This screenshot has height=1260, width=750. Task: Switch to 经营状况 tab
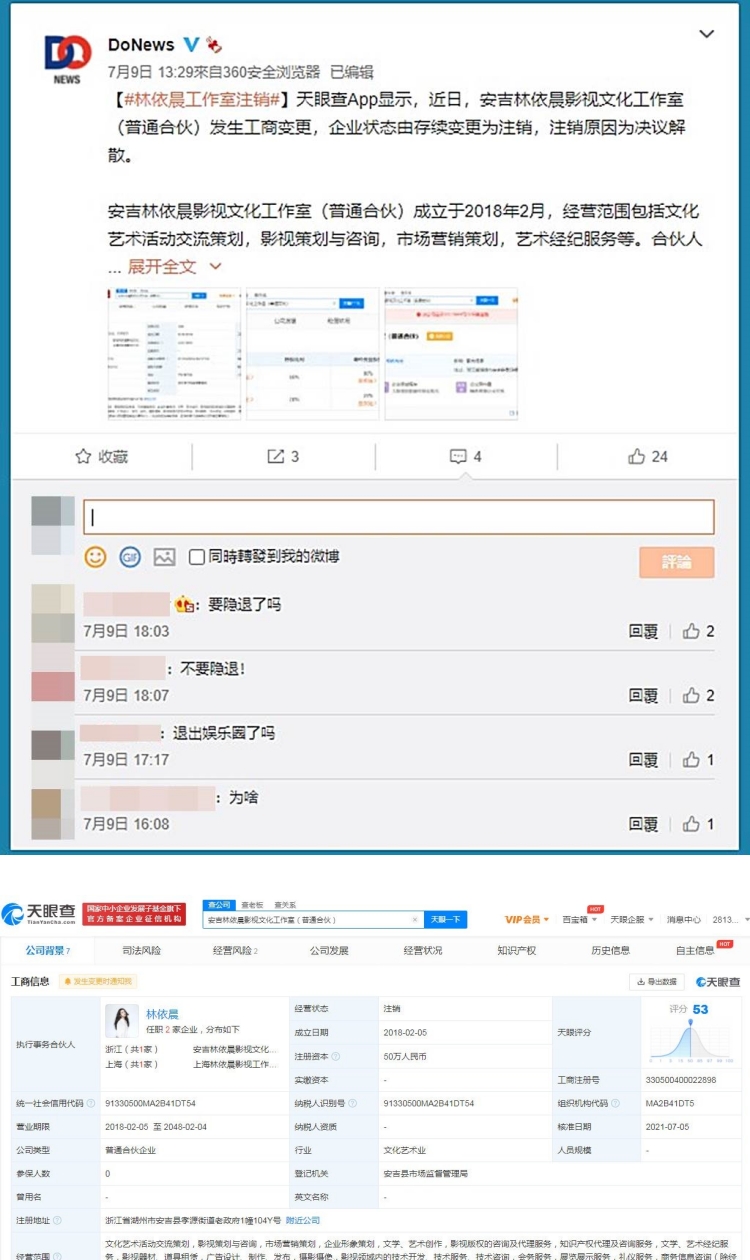[423, 950]
